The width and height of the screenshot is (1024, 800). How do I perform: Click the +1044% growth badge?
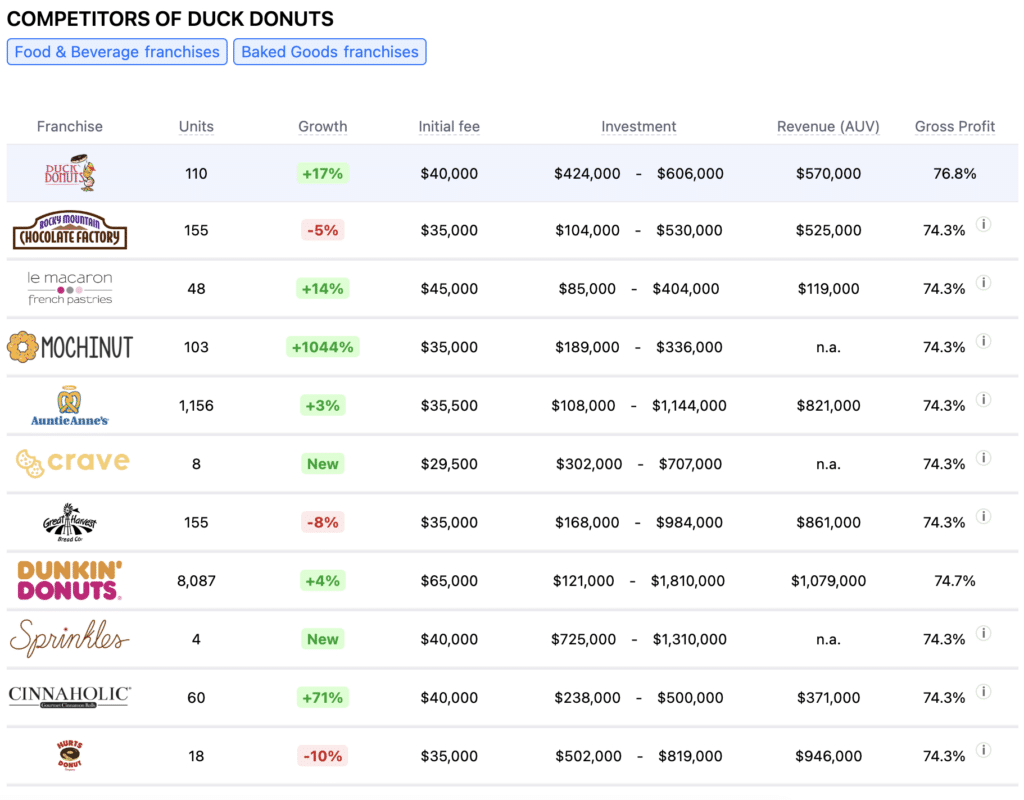coord(323,347)
